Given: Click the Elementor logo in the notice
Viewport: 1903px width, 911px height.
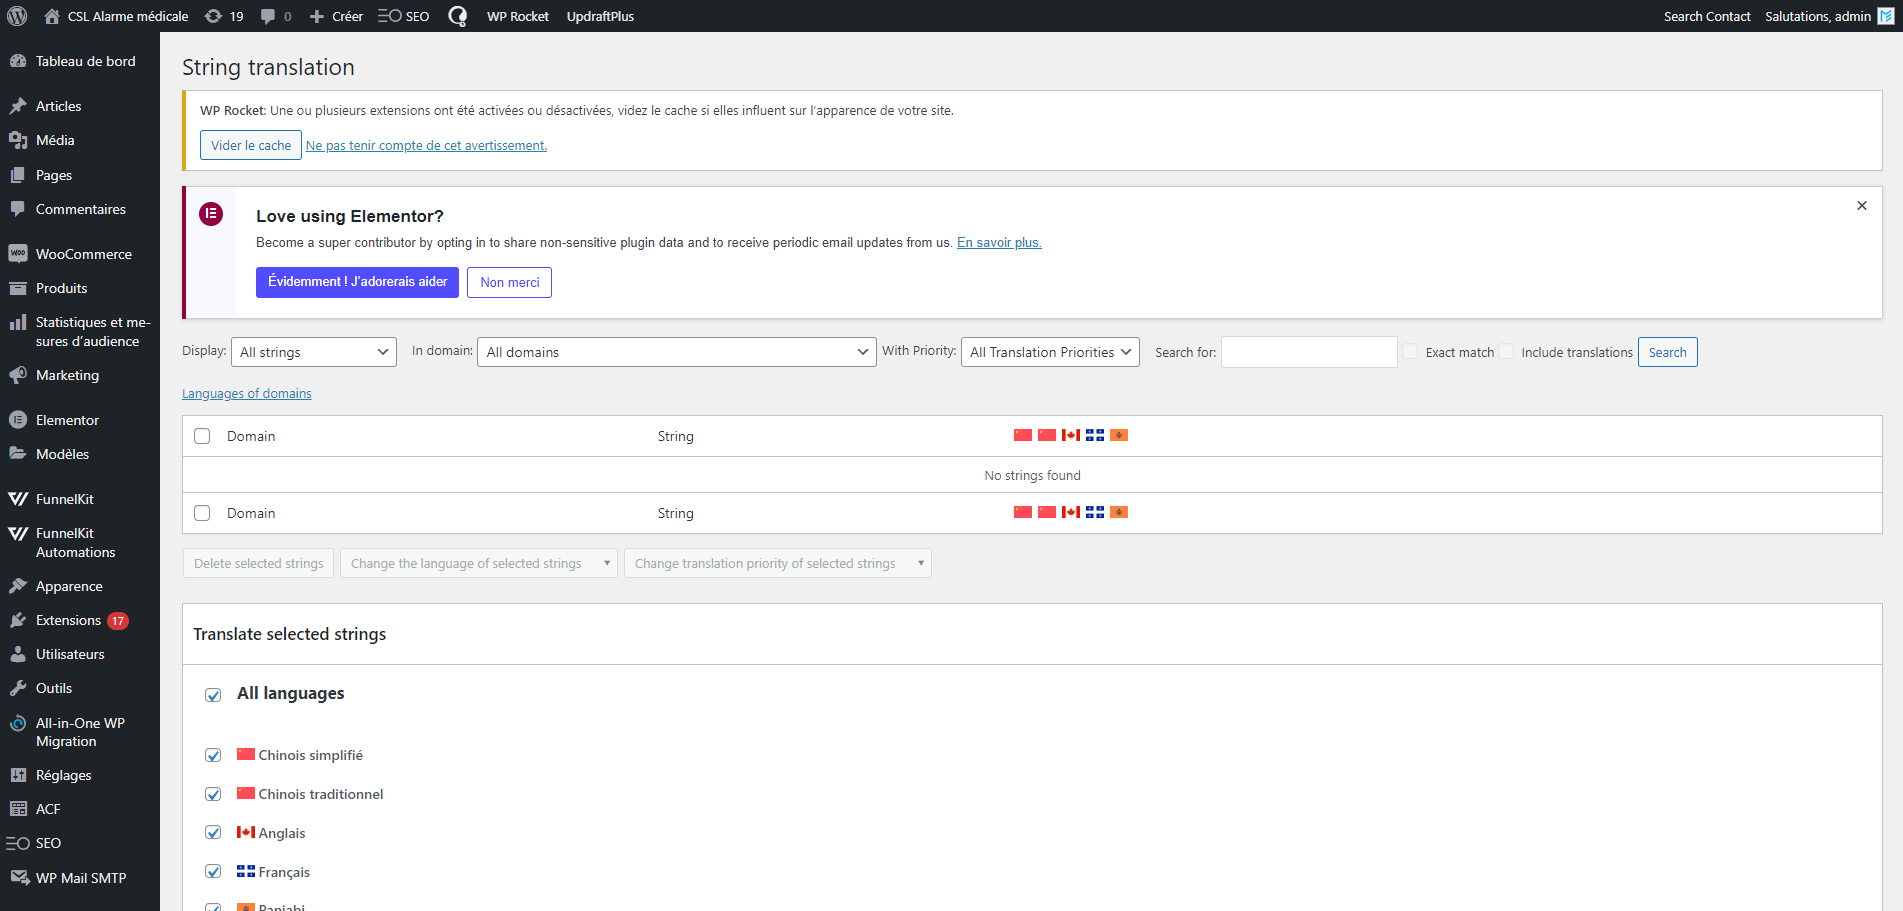Looking at the screenshot, I should [211, 214].
